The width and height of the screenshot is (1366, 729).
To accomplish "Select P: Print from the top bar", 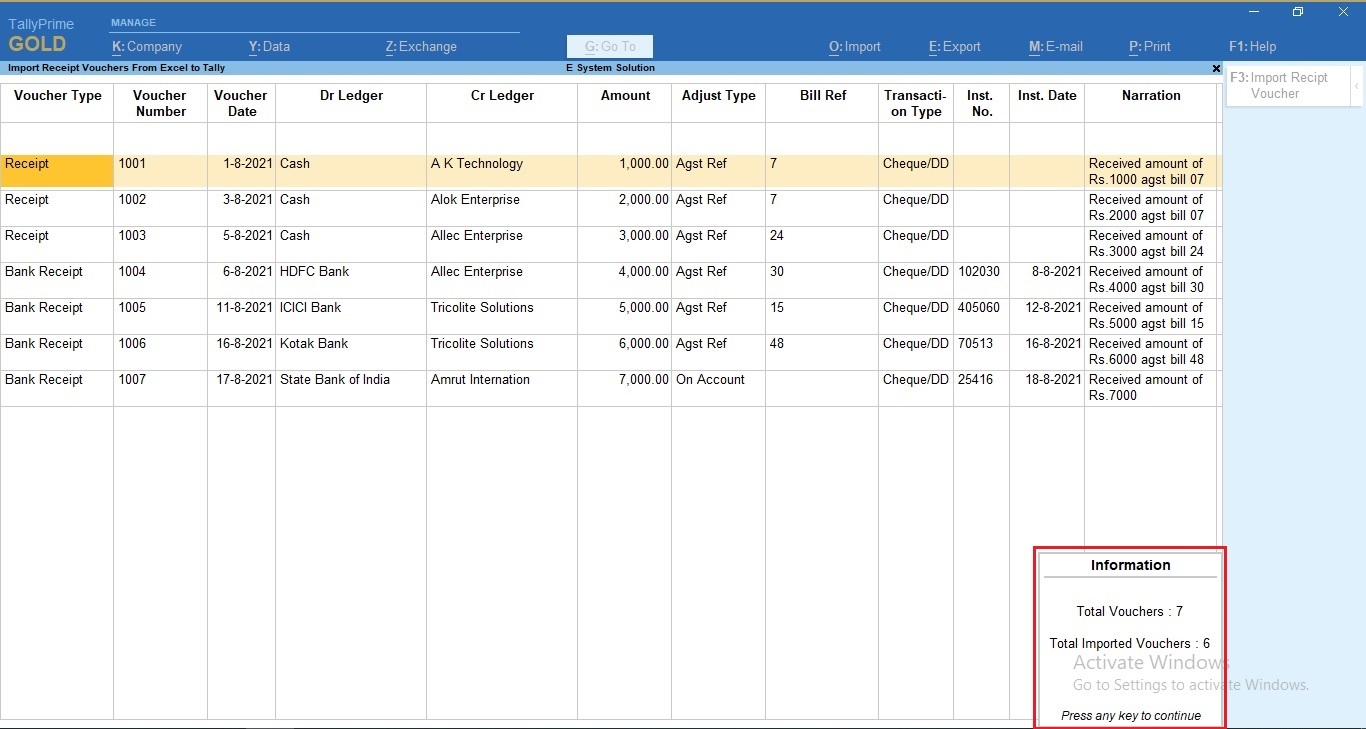I will (x=1150, y=46).
